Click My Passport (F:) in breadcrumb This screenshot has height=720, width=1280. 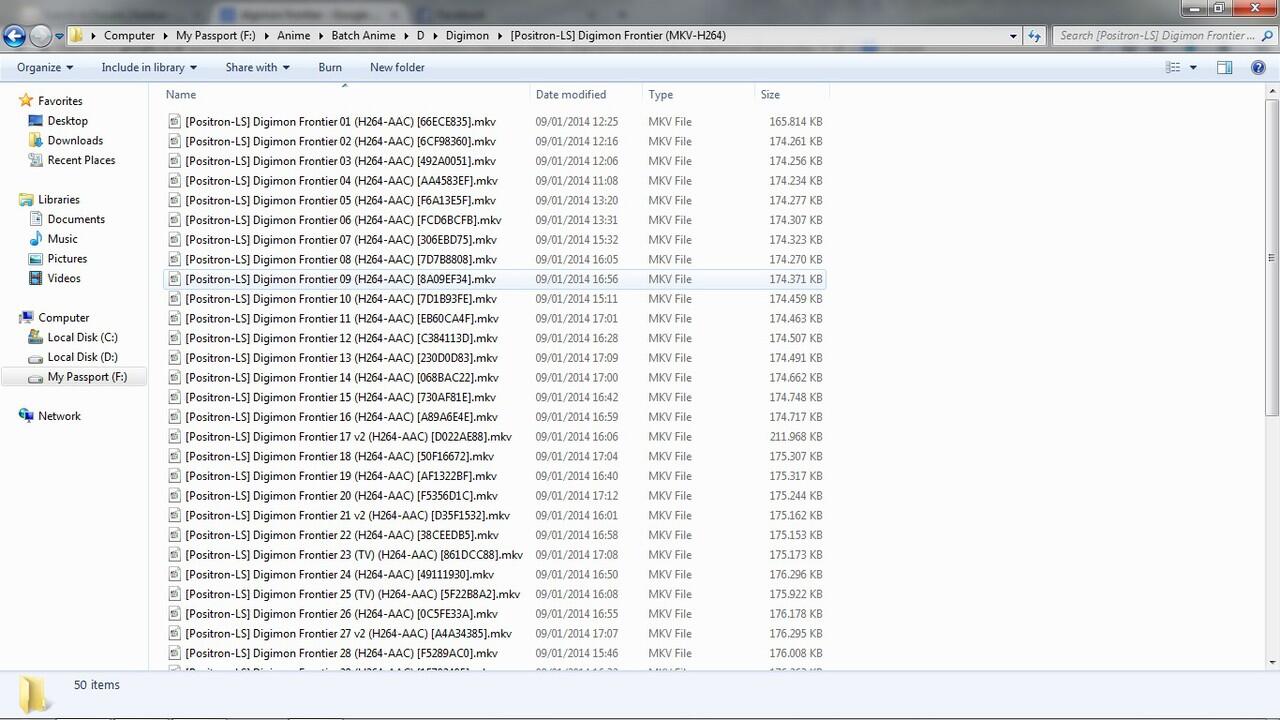[215, 36]
